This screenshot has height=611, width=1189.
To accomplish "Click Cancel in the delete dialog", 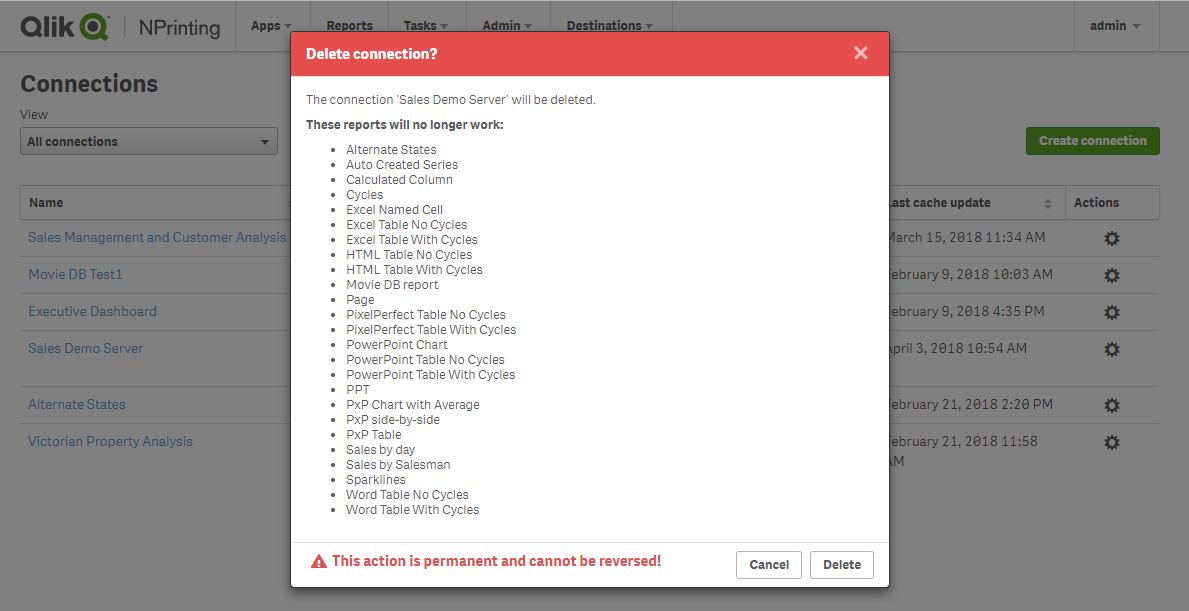I will coord(769,565).
